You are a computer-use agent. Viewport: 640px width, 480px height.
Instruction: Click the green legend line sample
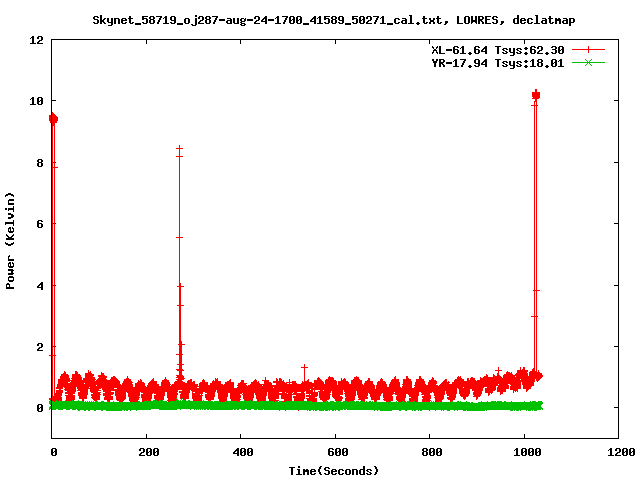tap(588, 62)
